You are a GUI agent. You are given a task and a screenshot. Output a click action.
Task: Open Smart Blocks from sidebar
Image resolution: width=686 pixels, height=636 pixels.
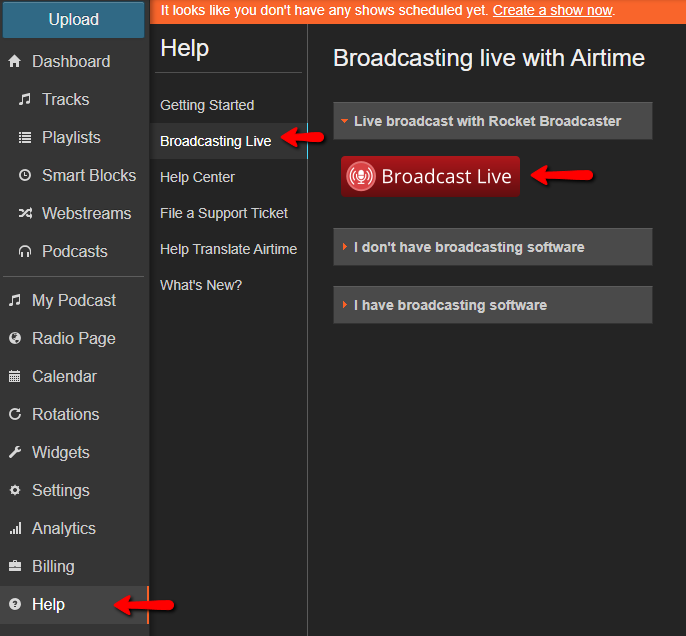[x=89, y=175]
